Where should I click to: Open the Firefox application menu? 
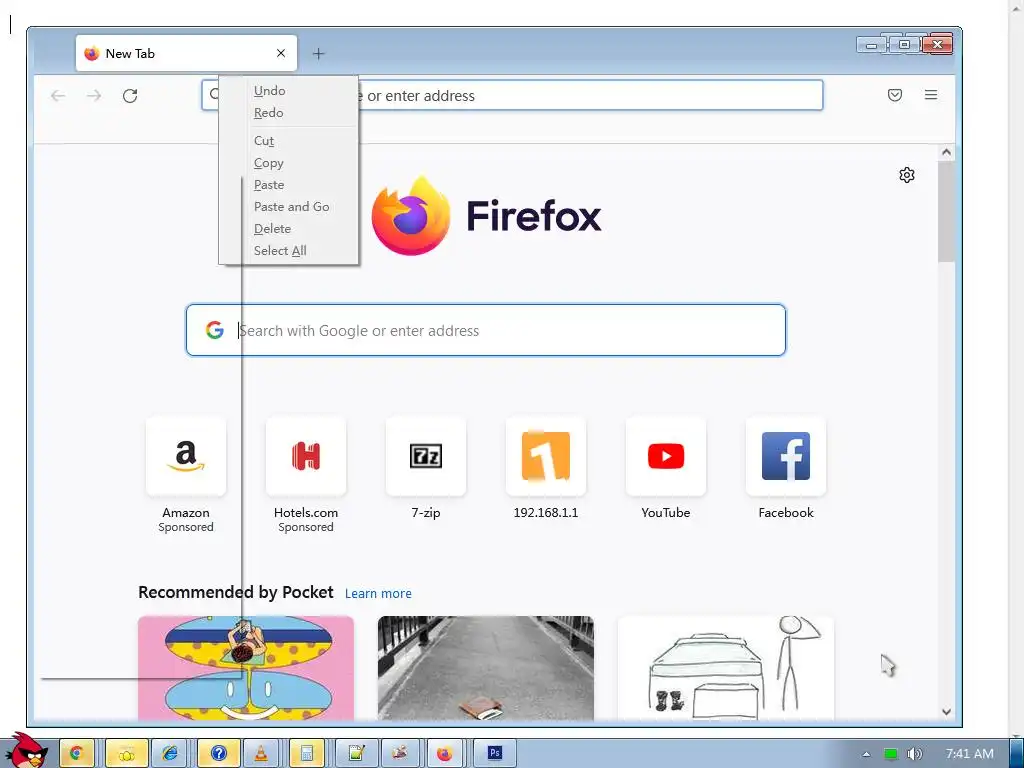click(931, 95)
